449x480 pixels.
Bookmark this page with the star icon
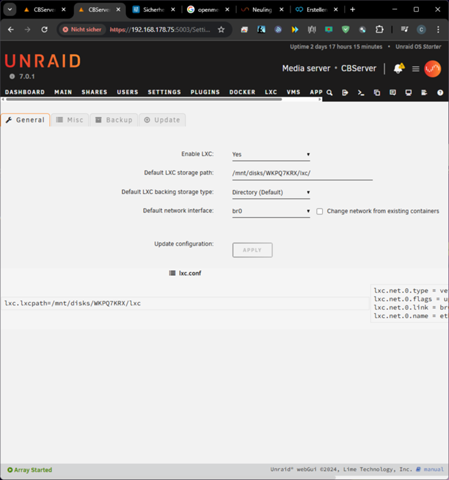pyautogui.click(x=221, y=30)
